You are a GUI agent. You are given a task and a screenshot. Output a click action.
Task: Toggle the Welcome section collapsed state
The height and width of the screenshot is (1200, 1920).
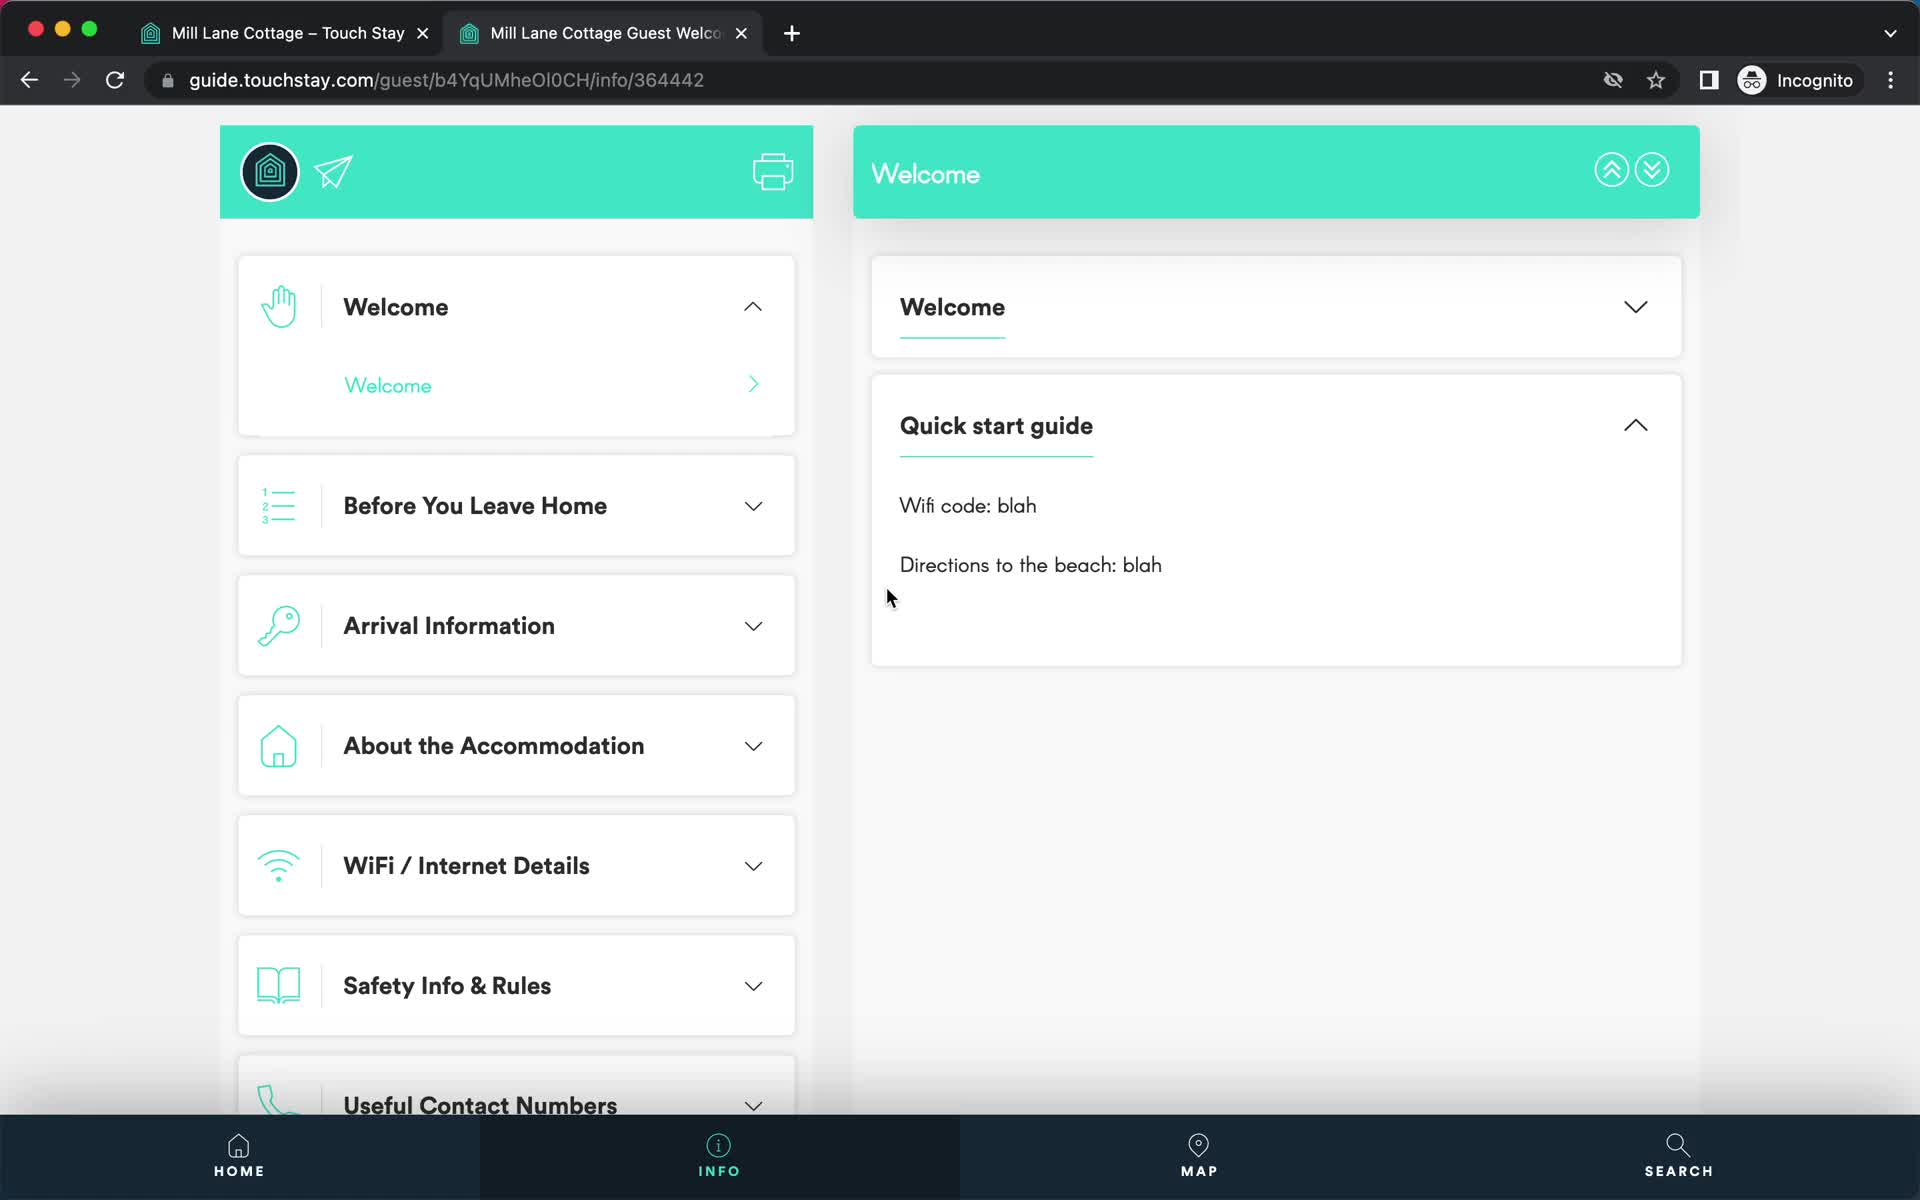coord(1635,307)
